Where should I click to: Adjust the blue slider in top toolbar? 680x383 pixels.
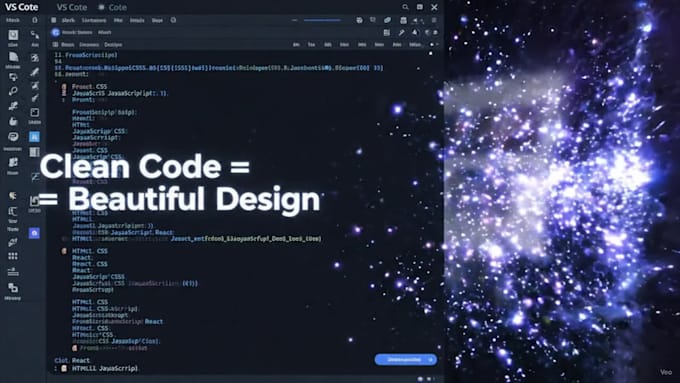[x=322, y=20]
